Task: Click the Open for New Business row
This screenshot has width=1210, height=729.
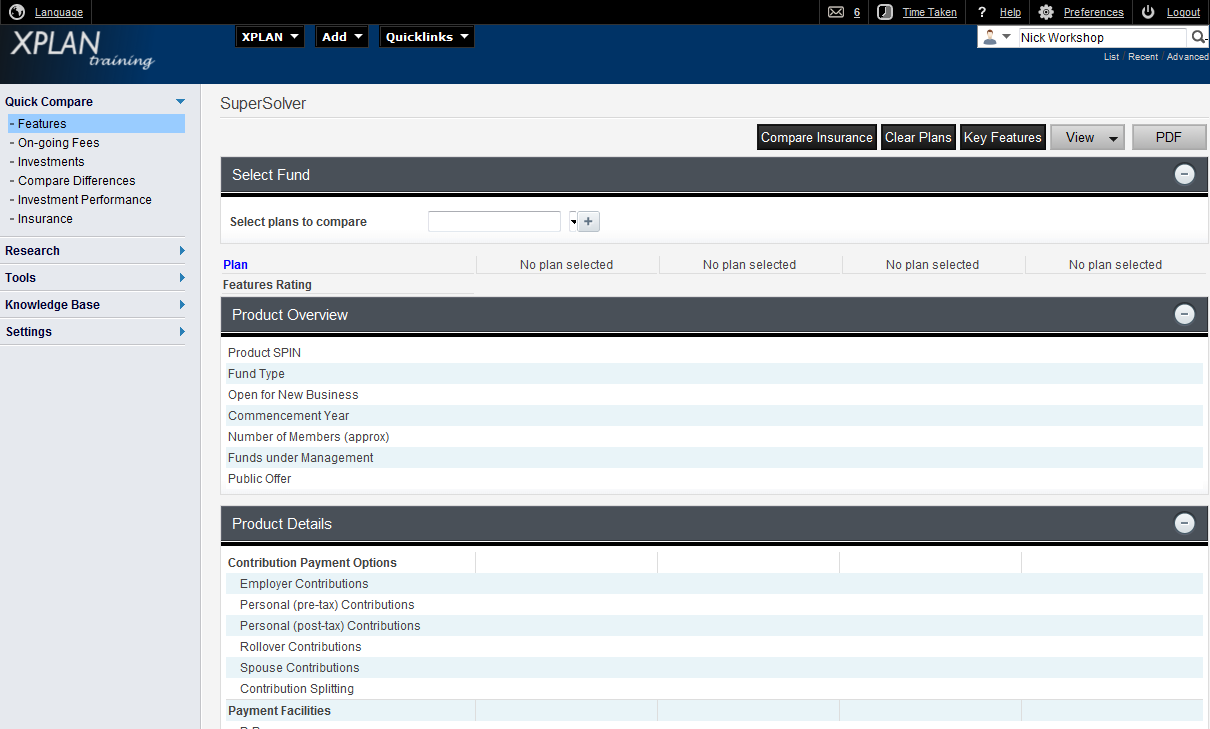Action: click(x=715, y=395)
